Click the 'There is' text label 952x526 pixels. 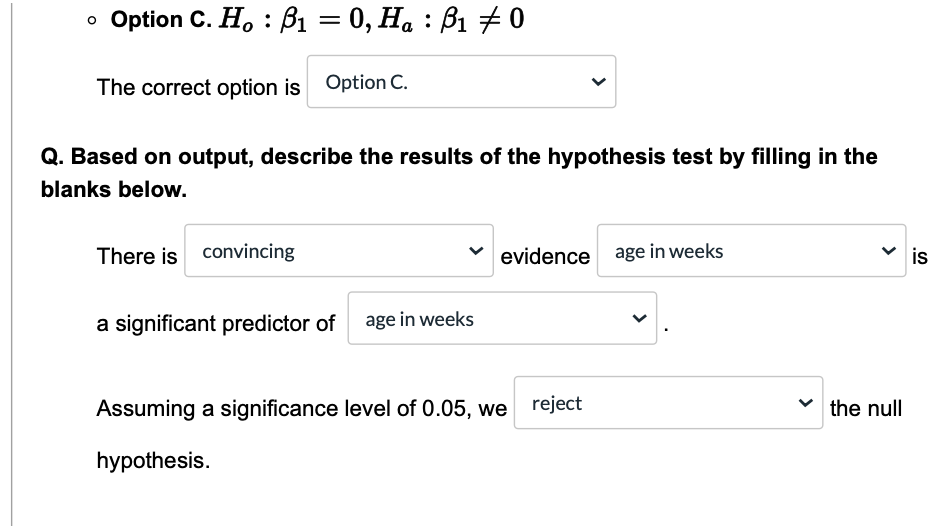click(x=136, y=256)
